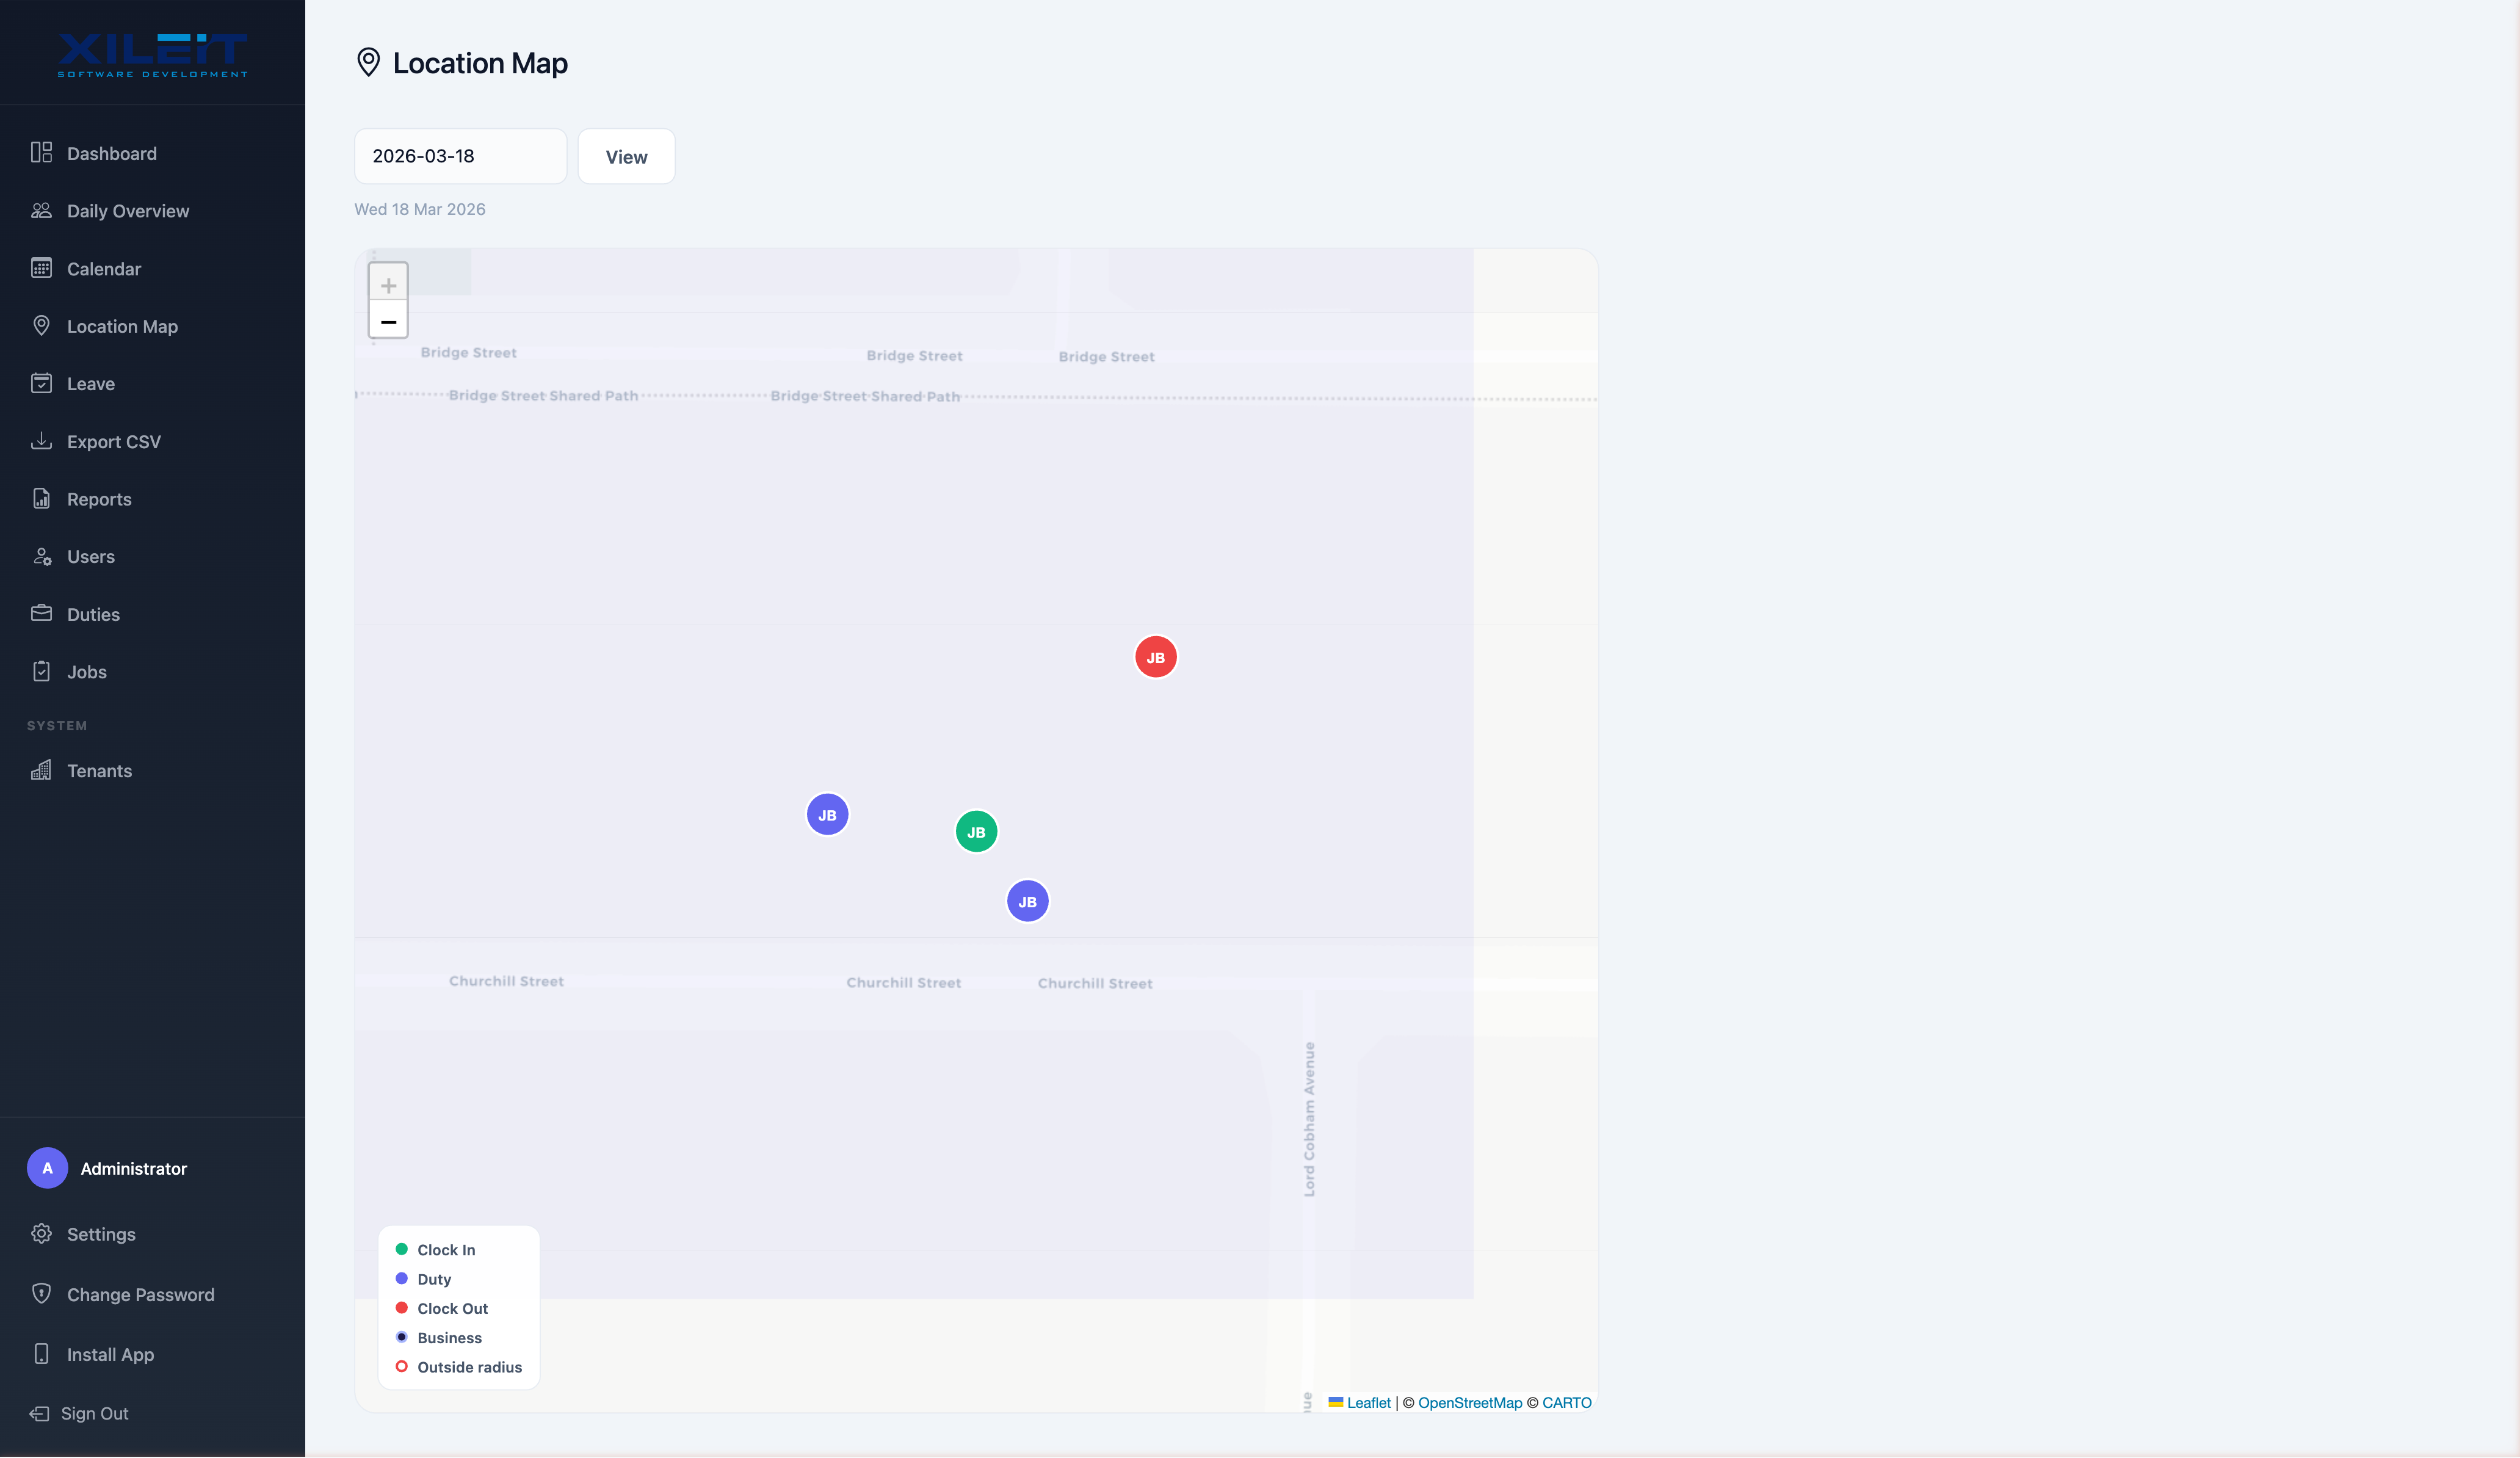Image resolution: width=2520 pixels, height=1458 pixels.
Task: Open the OpenStreetMap attribution link
Action: pyautogui.click(x=1469, y=1402)
